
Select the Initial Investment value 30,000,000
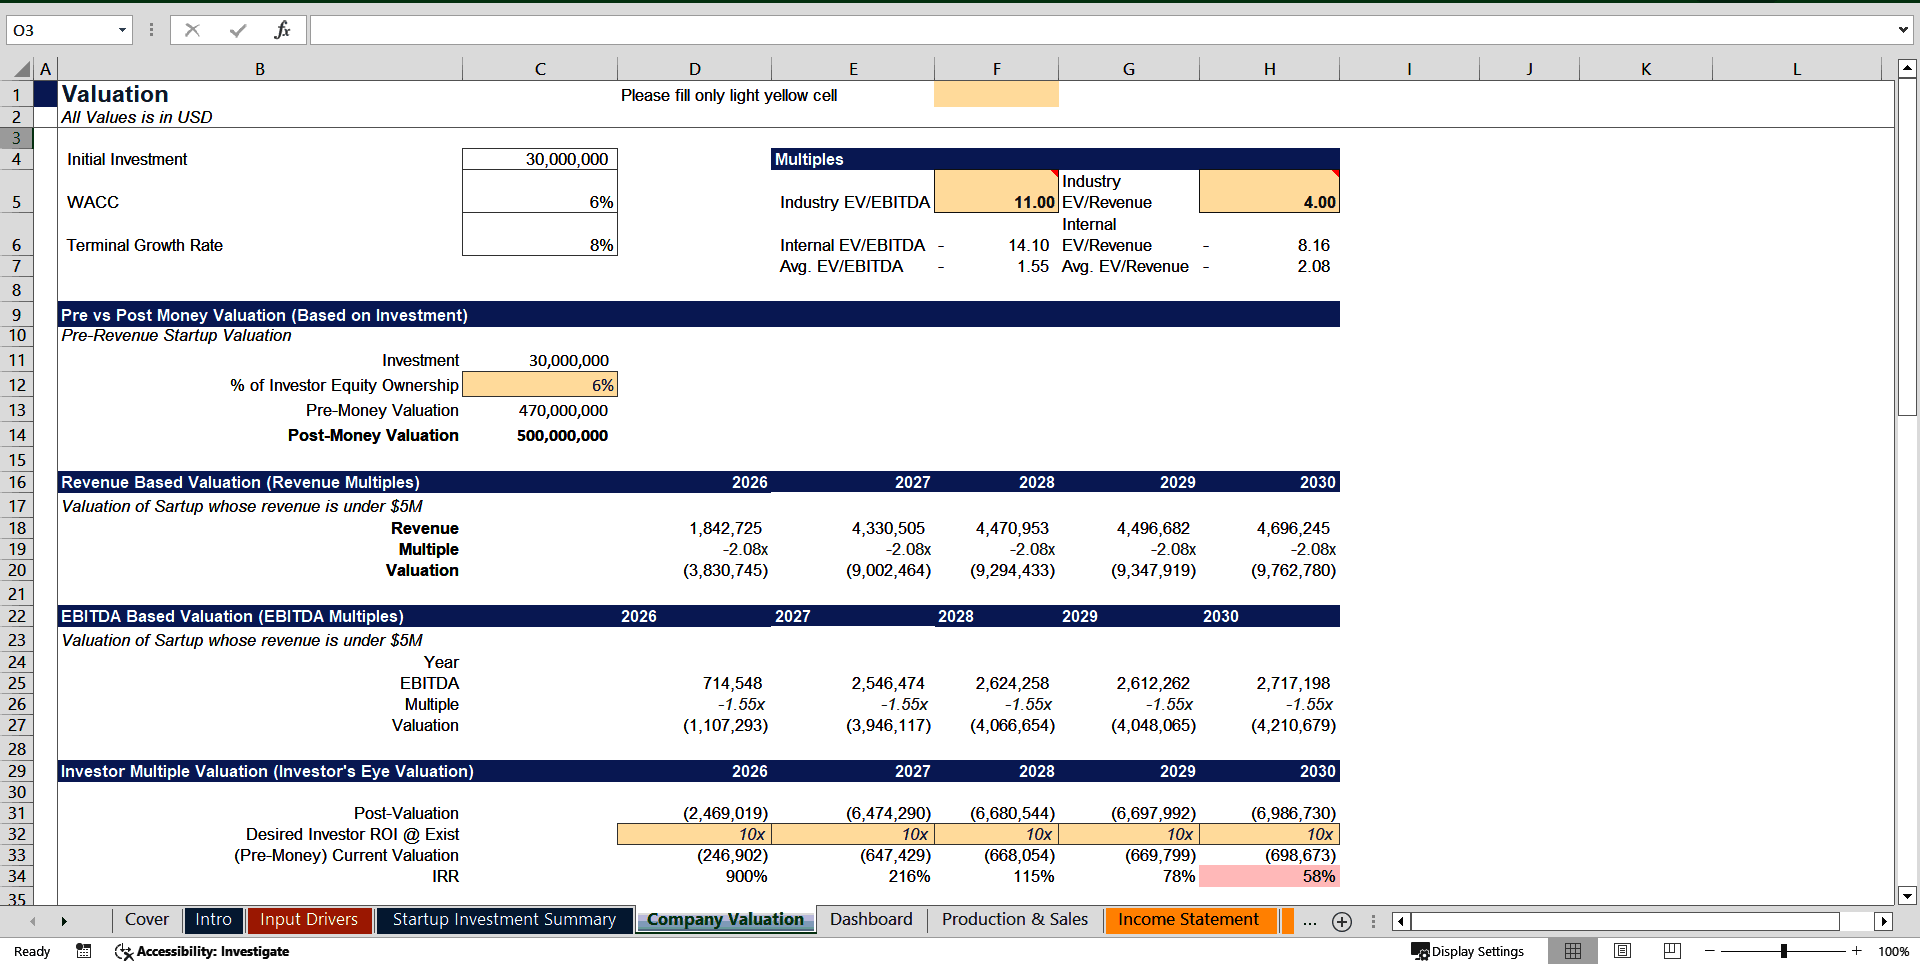click(540, 159)
